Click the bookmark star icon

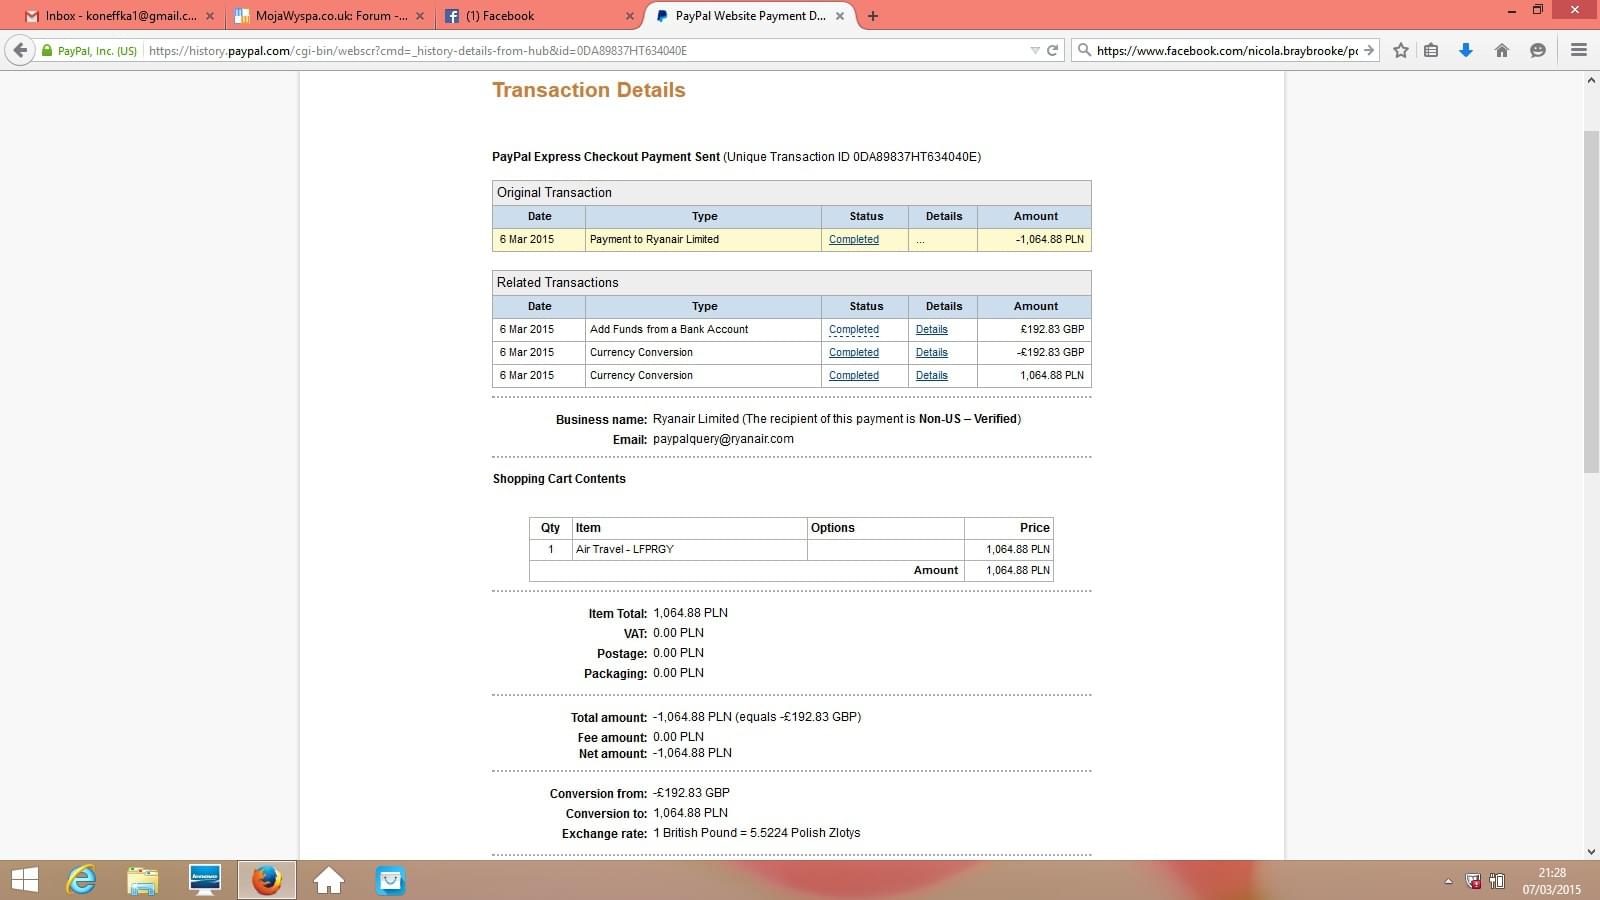point(1401,50)
